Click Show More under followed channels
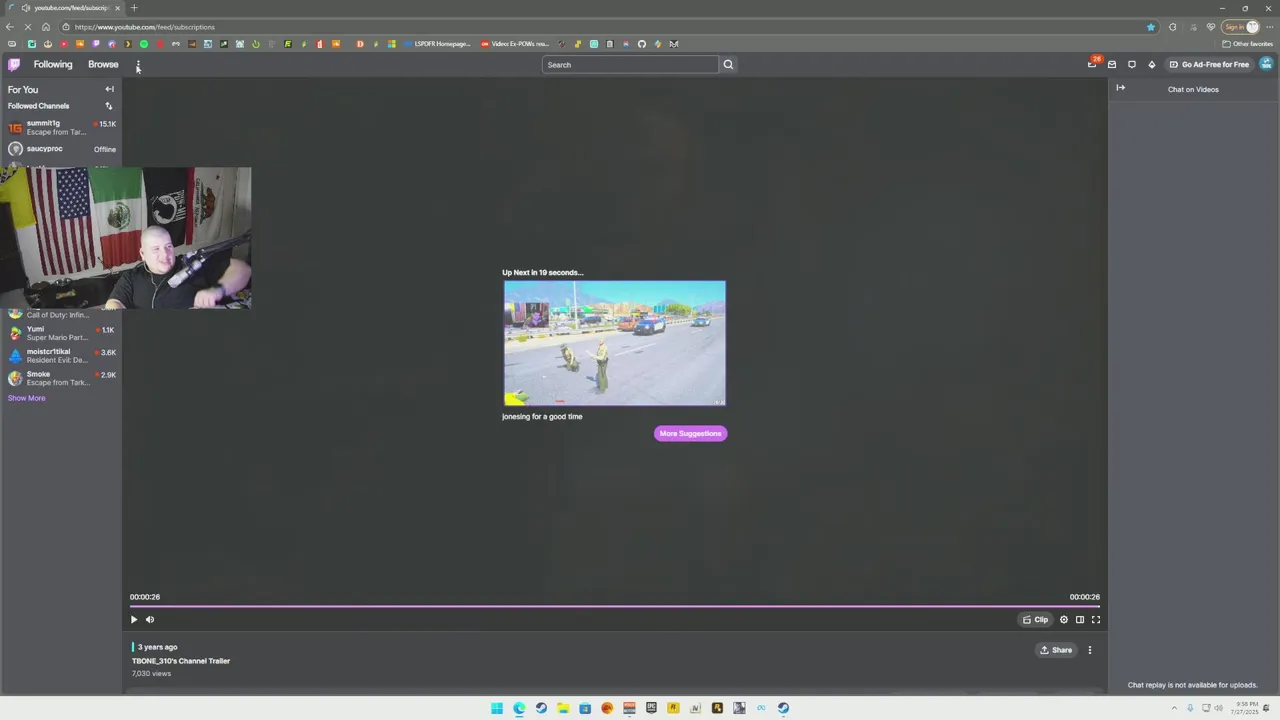1280x720 pixels. 26,398
